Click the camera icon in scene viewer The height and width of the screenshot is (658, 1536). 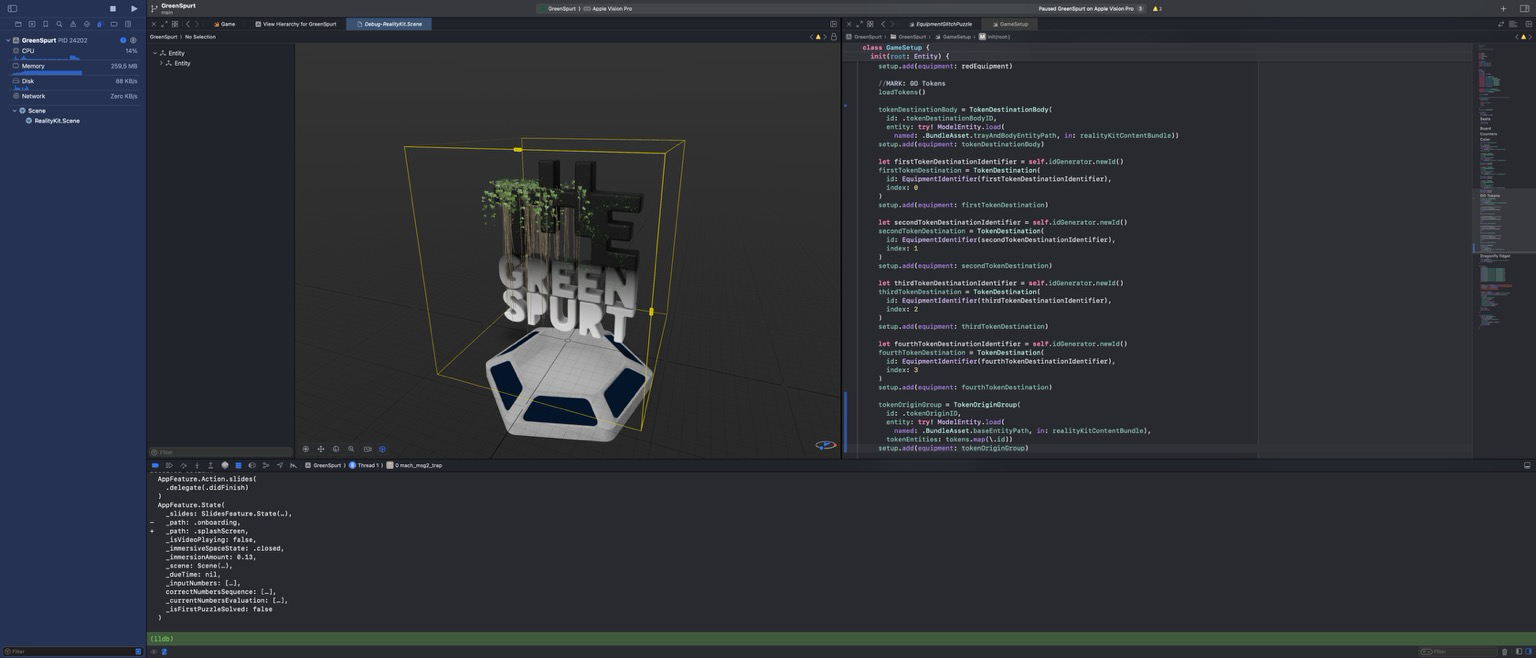pyautogui.click(x=367, y=449)
